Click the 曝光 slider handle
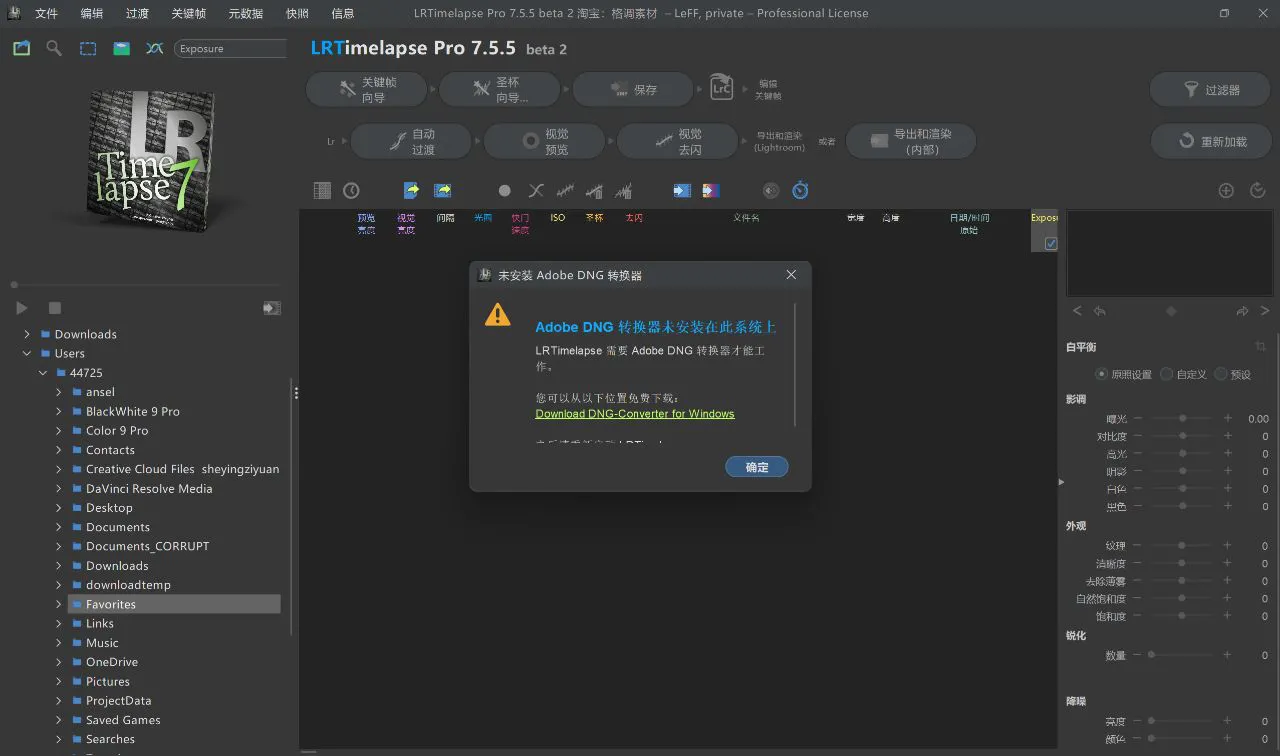The height and width of the screenshot is (756, 1280). click(x=1183, y=418)
